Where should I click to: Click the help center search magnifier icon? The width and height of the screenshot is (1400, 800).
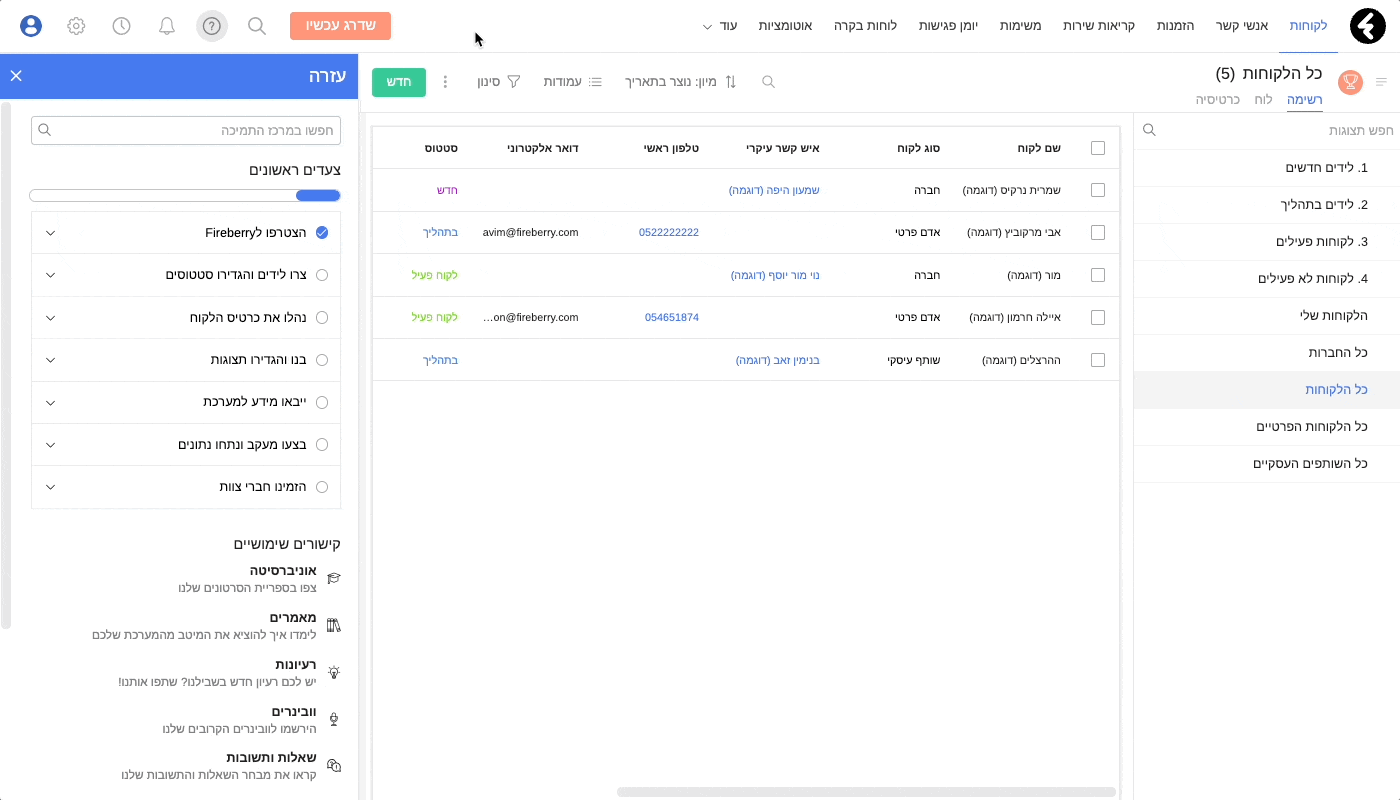click(x=44, y=131)
